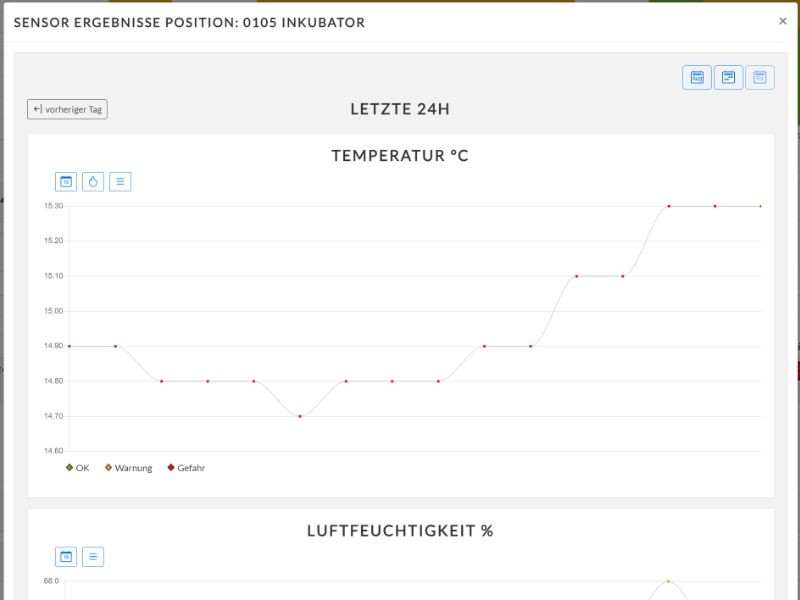The width and height of the screenshot is (800, 600).
Task: Switch to the monthly calendar view
Action: [695, 77]
